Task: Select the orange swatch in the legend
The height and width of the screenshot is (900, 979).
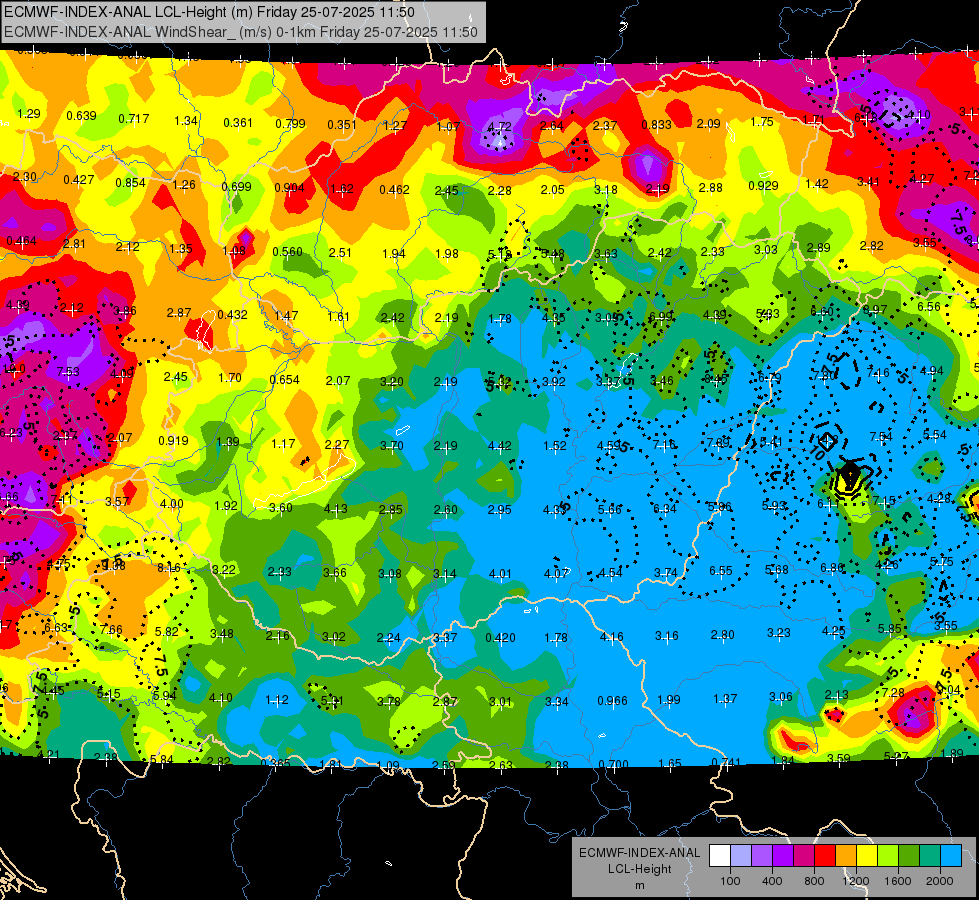Action: (x=846, y=855)
